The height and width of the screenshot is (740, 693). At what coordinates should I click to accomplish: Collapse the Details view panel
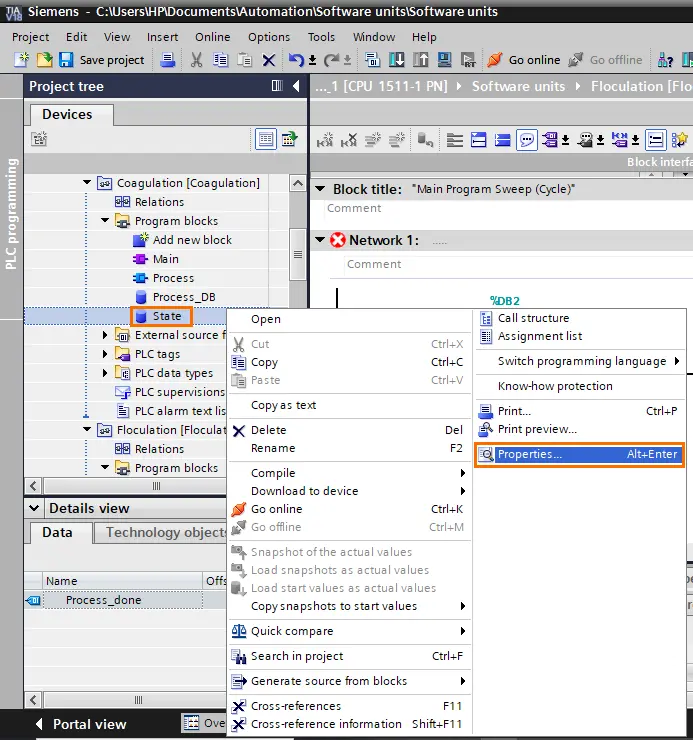click(34, 508)
